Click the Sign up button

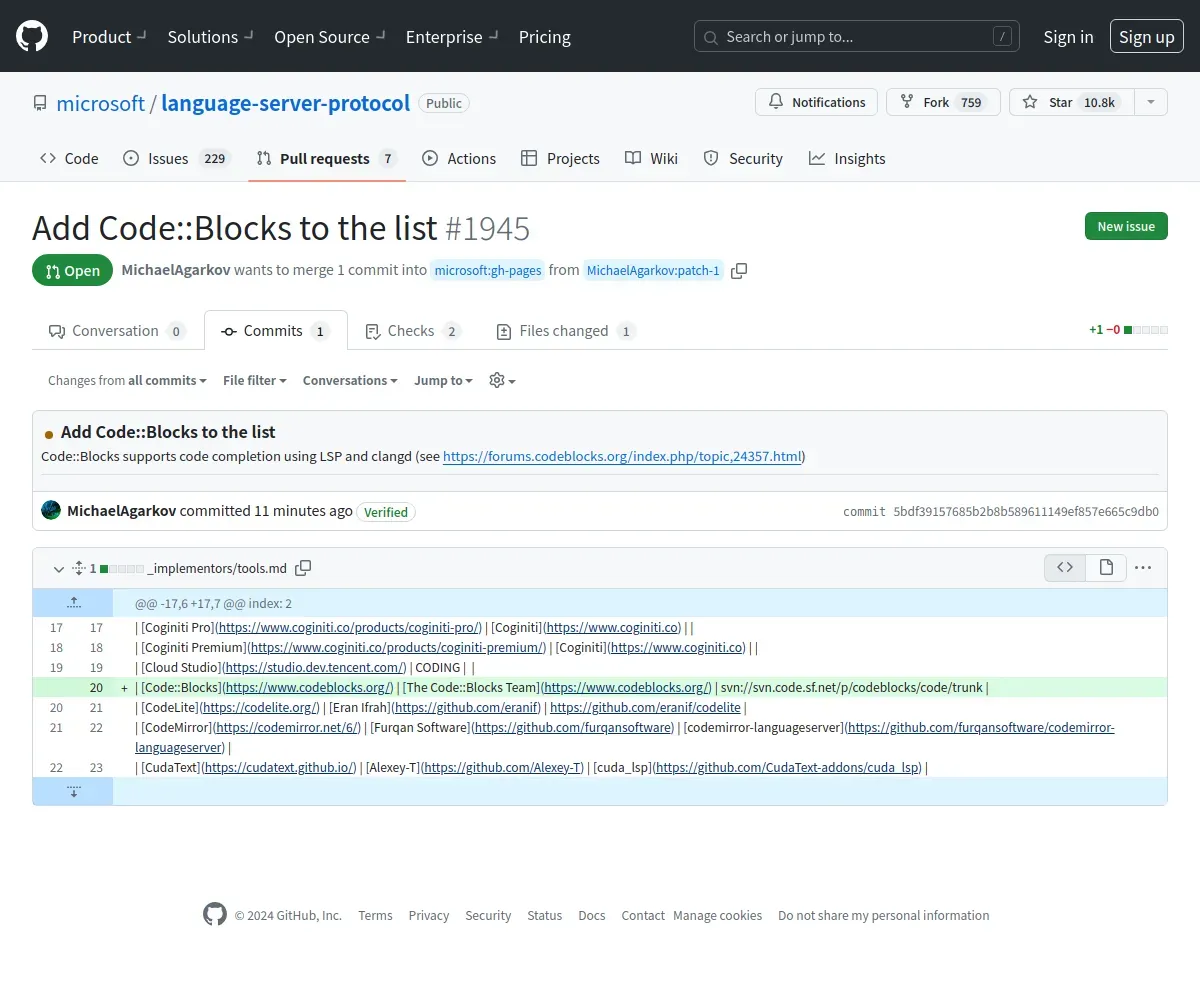coord(1147,37)
